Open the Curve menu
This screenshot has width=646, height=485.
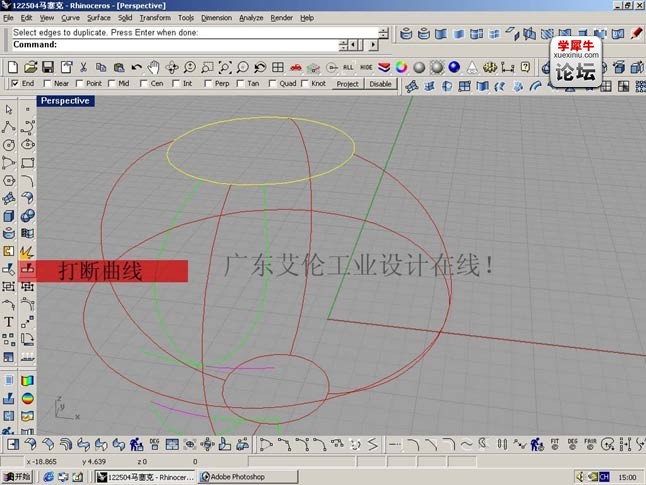pyautogui.click(x=70, y=18)
